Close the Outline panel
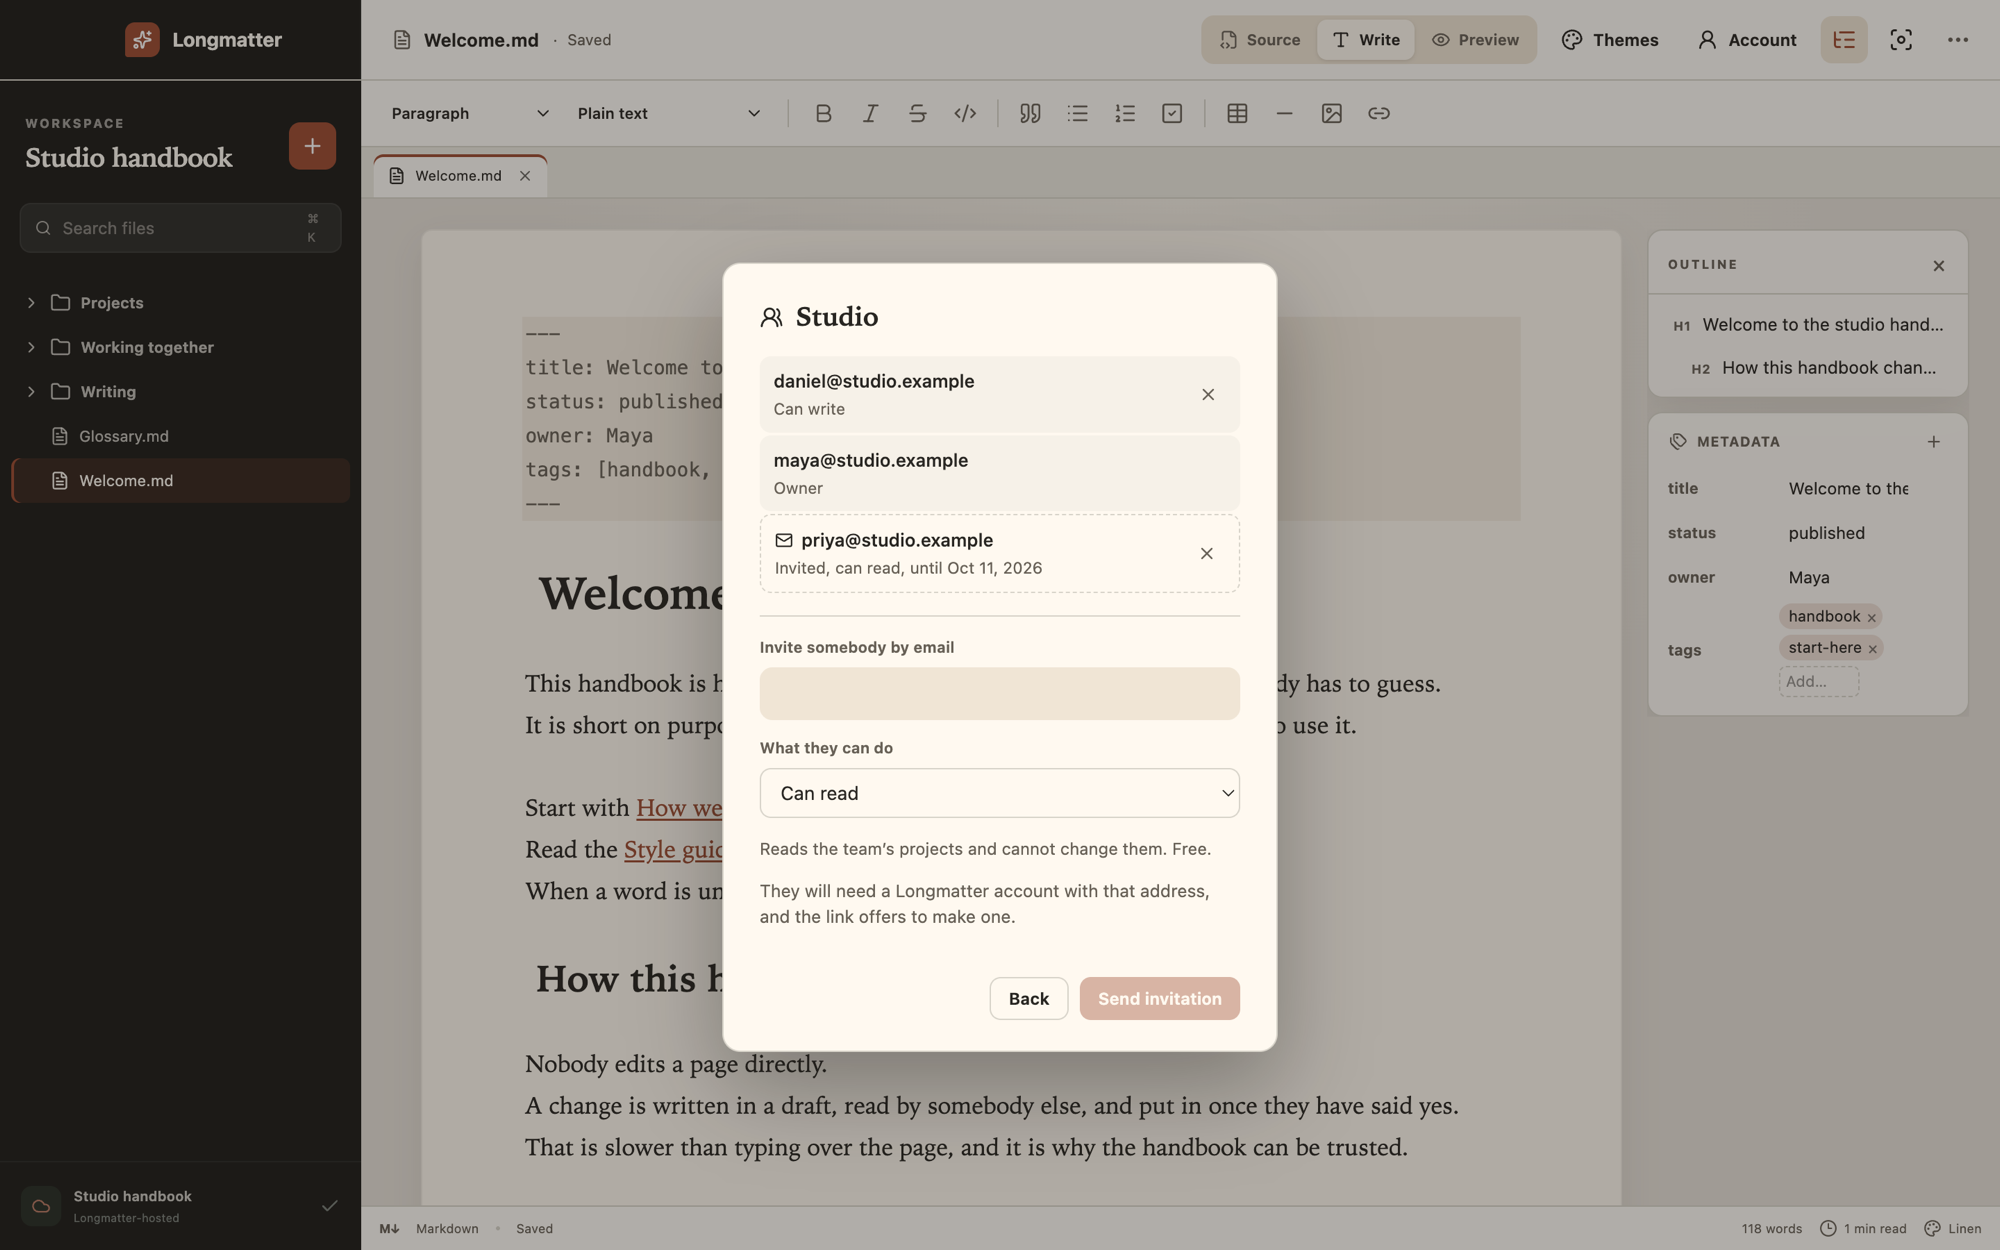This screenshot has height=1250, width=2000. pos(1939,265)
